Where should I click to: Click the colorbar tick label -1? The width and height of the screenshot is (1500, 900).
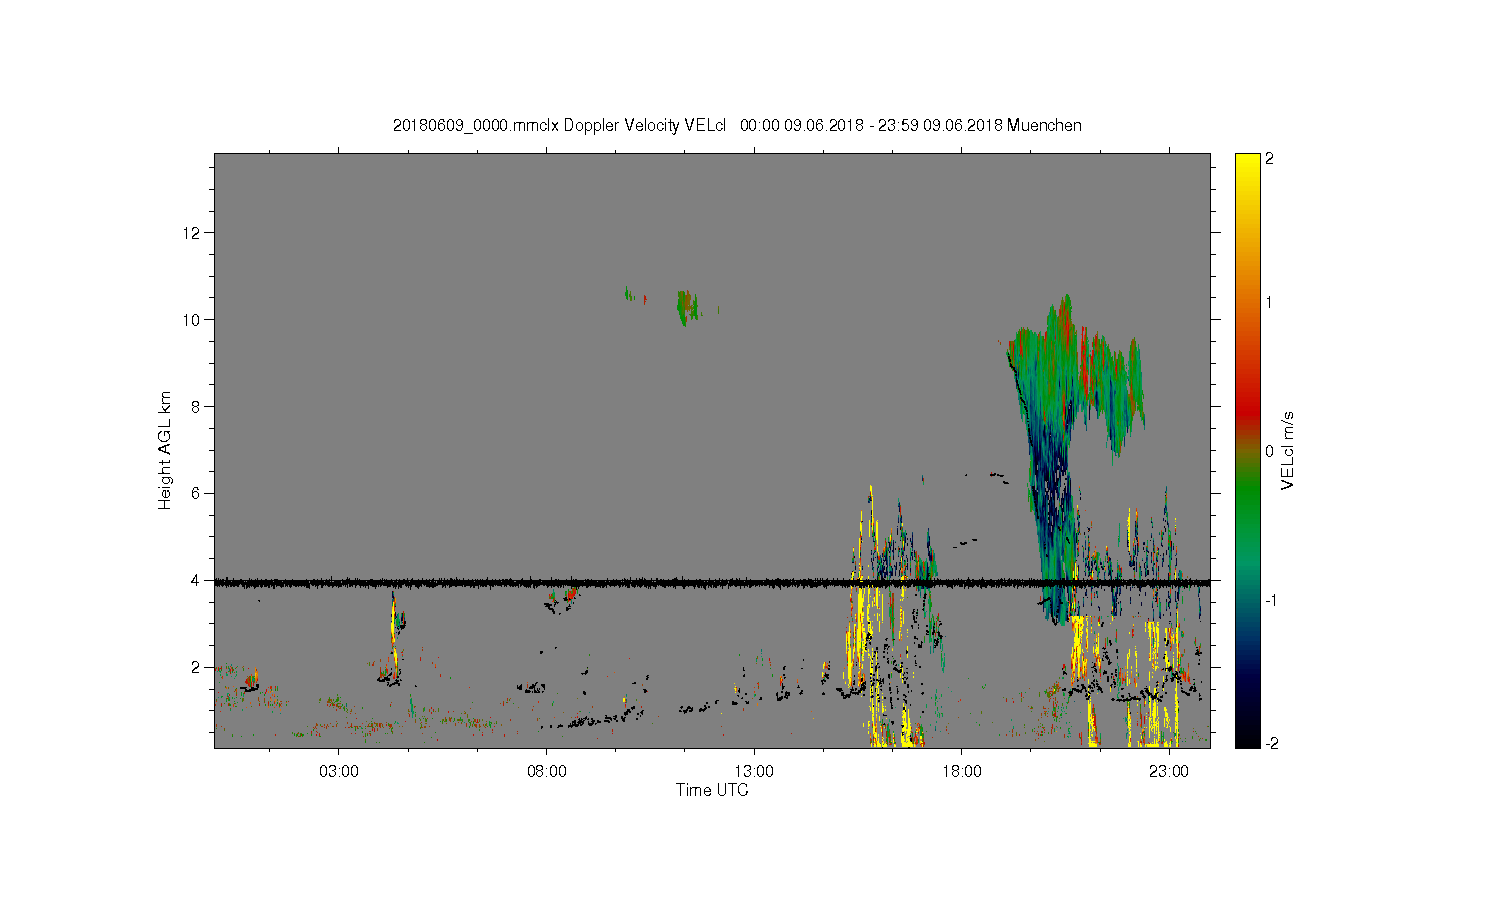click(x=1269, y=600)
